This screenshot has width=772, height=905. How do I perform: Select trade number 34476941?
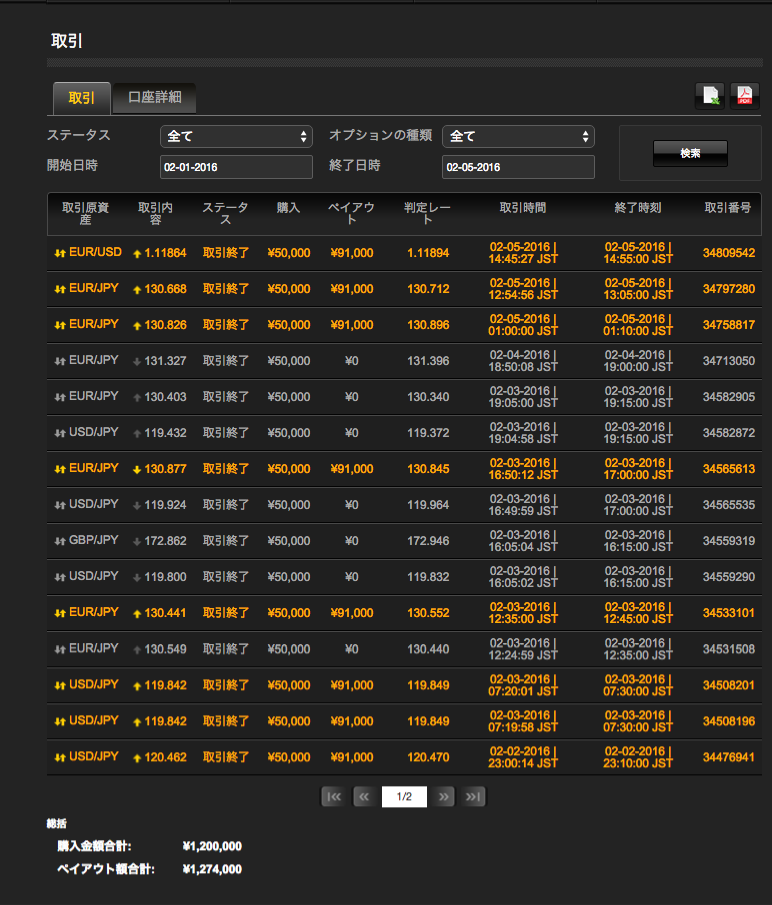click(729, 757)
